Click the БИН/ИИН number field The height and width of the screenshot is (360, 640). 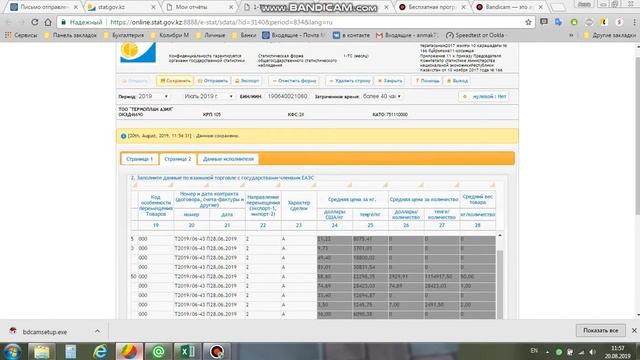(x=287, y=96)
